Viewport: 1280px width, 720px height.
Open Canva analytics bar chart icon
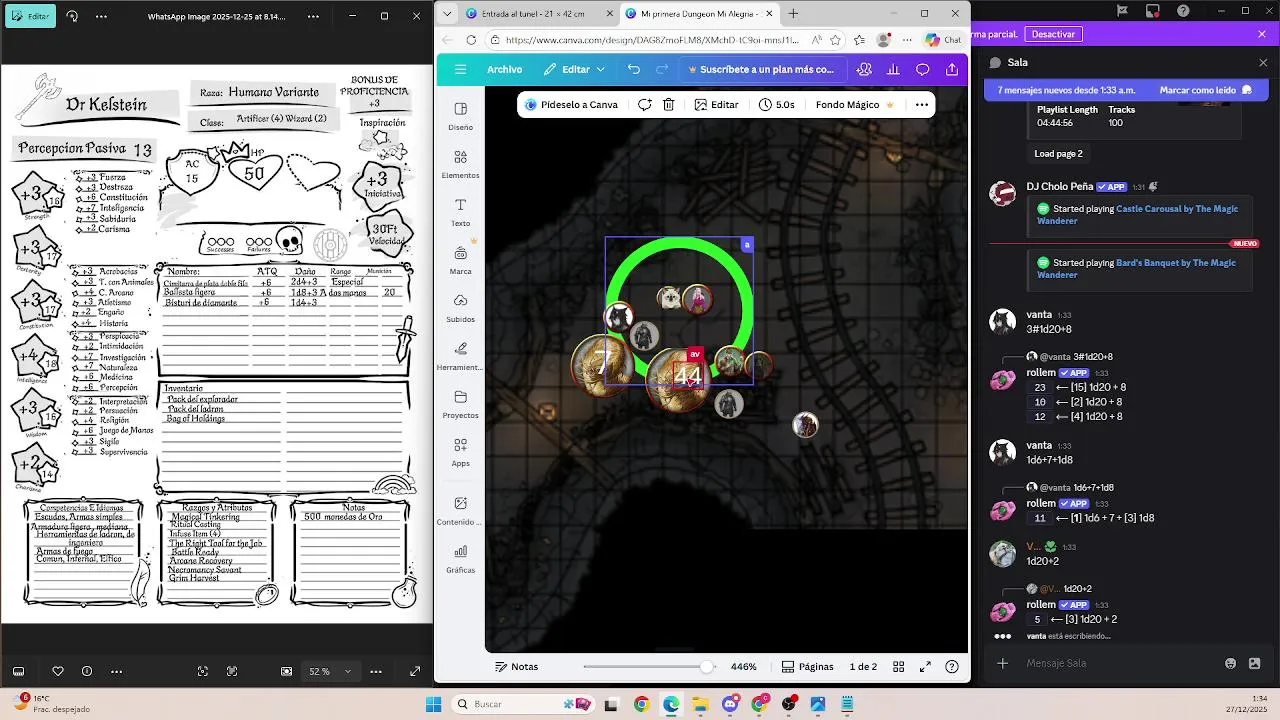893,70
